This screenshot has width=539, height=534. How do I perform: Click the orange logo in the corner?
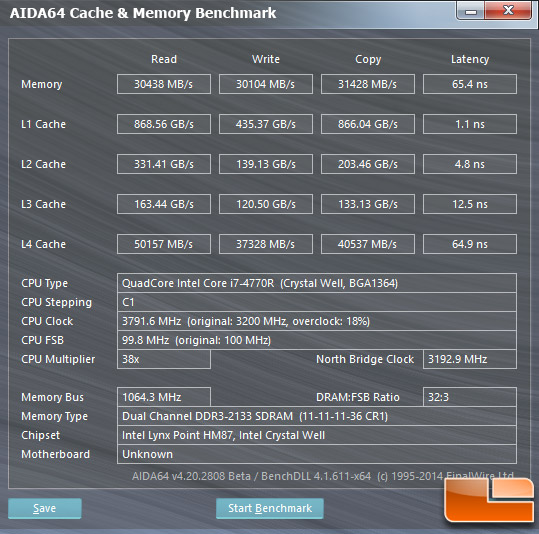[489, 500]
